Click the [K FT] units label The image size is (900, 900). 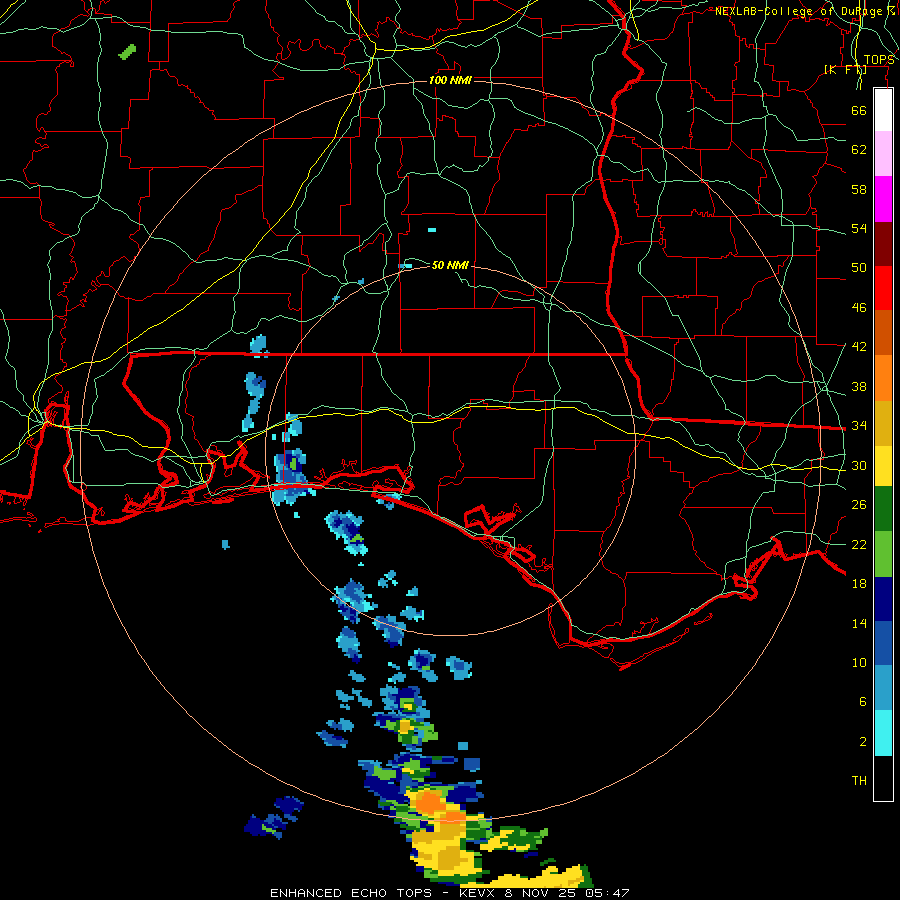click(845, 69)
